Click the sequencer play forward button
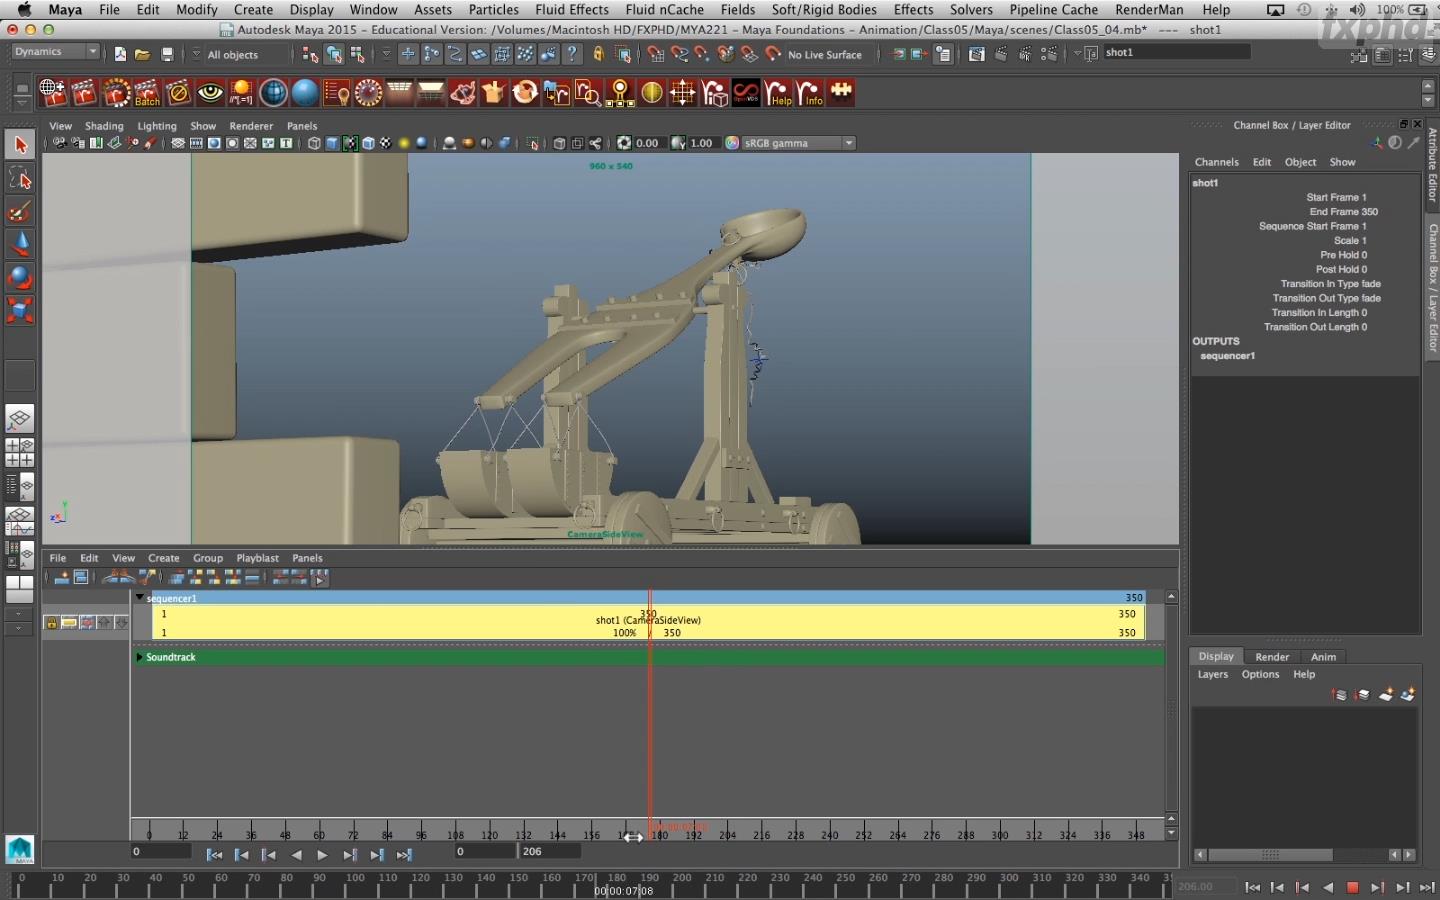The image size is (1440, 900). pos(322,855)
